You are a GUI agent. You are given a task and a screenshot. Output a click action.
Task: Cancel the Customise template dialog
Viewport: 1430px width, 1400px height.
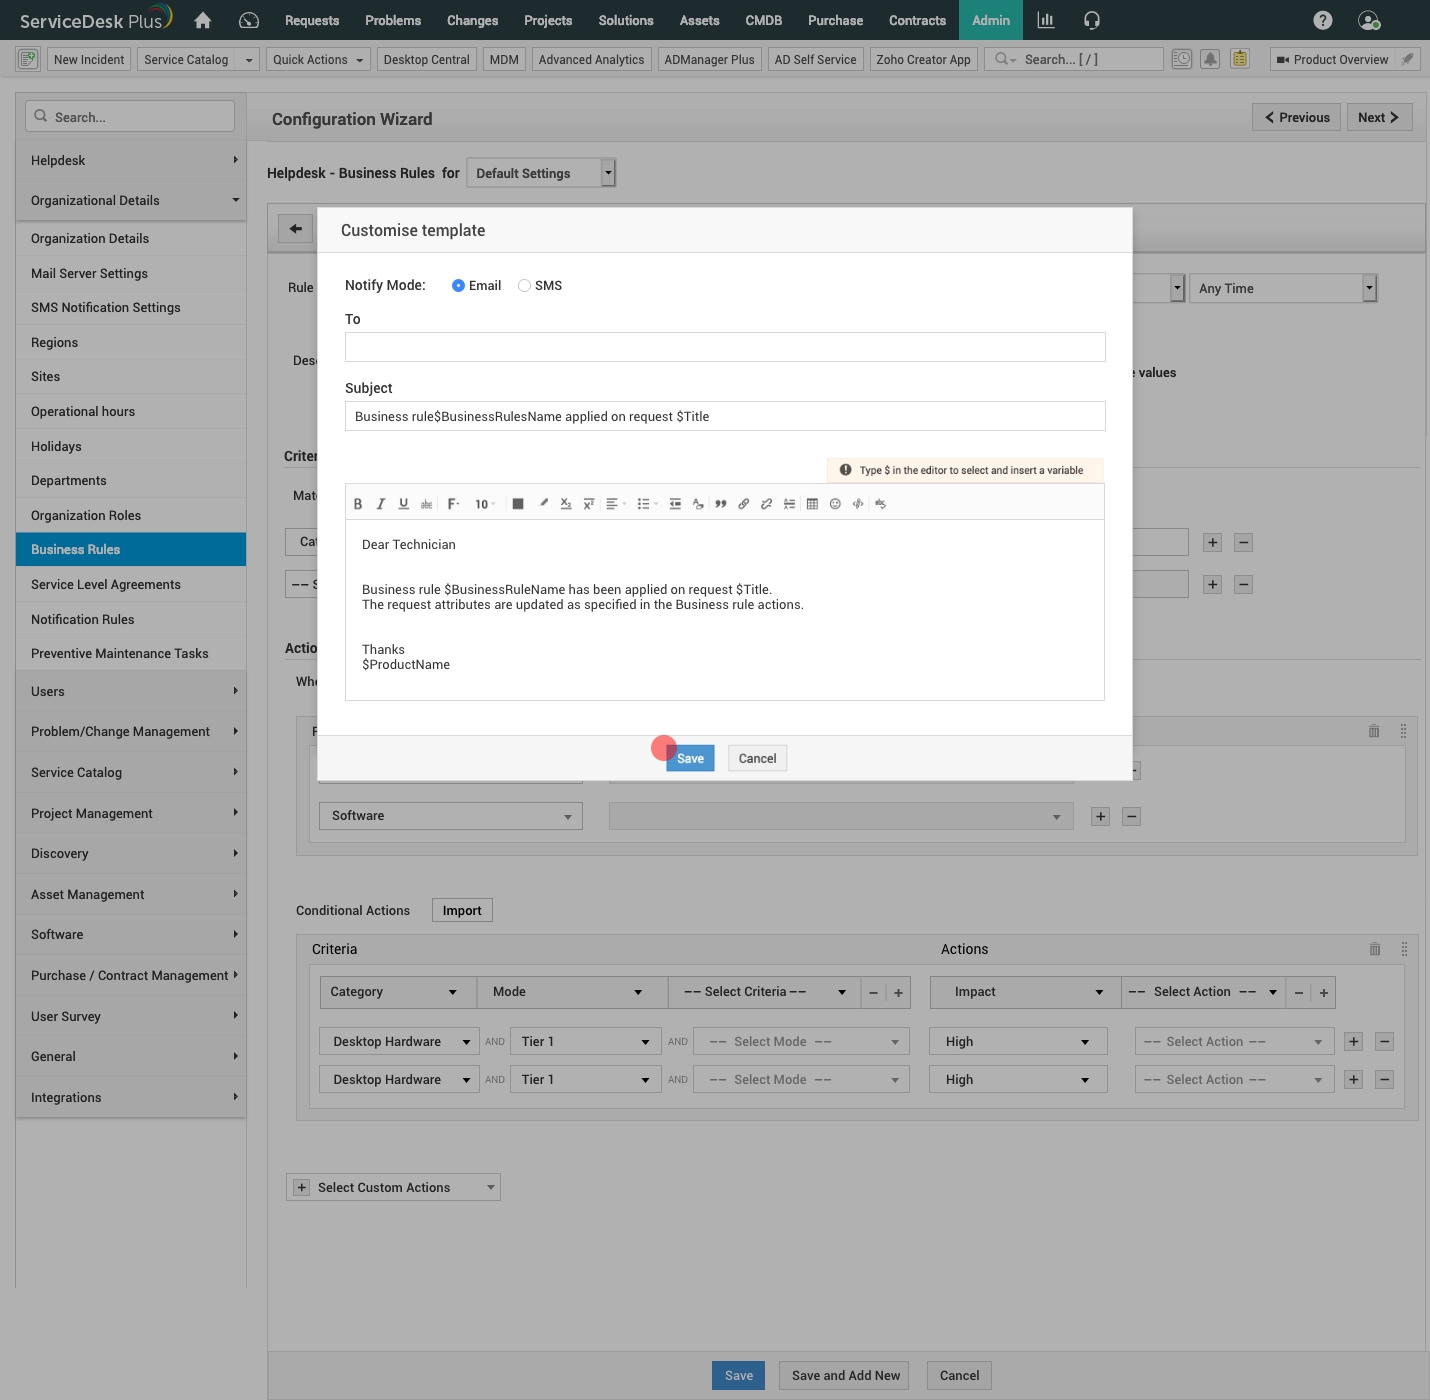tap(757, 758)
